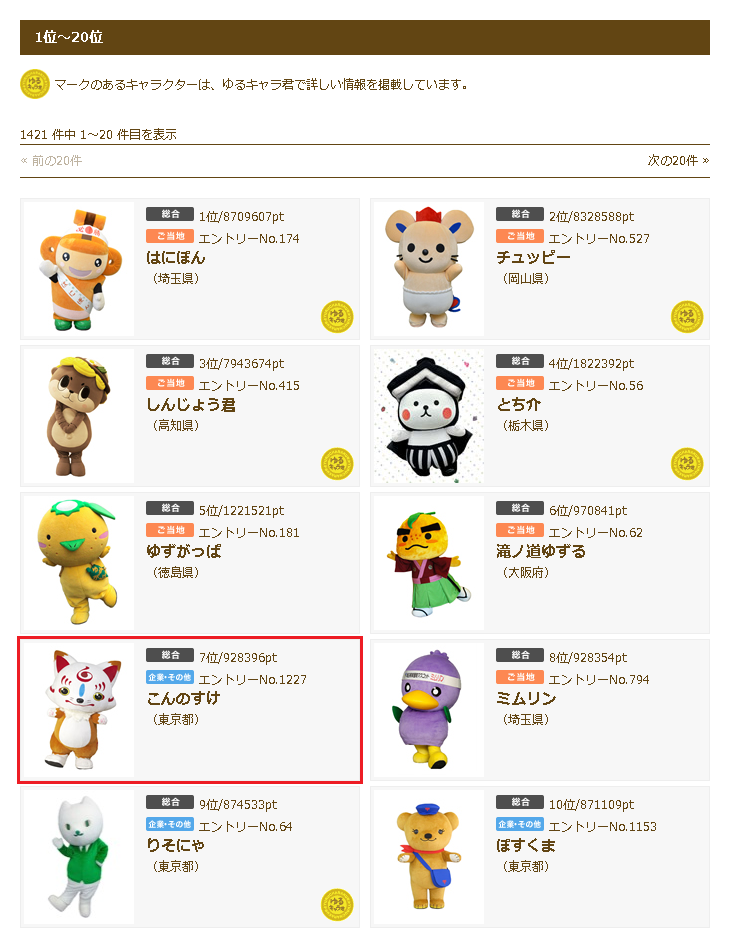Click the yellow Yuru-chara badge on チュッピー card

click(687, 317)
